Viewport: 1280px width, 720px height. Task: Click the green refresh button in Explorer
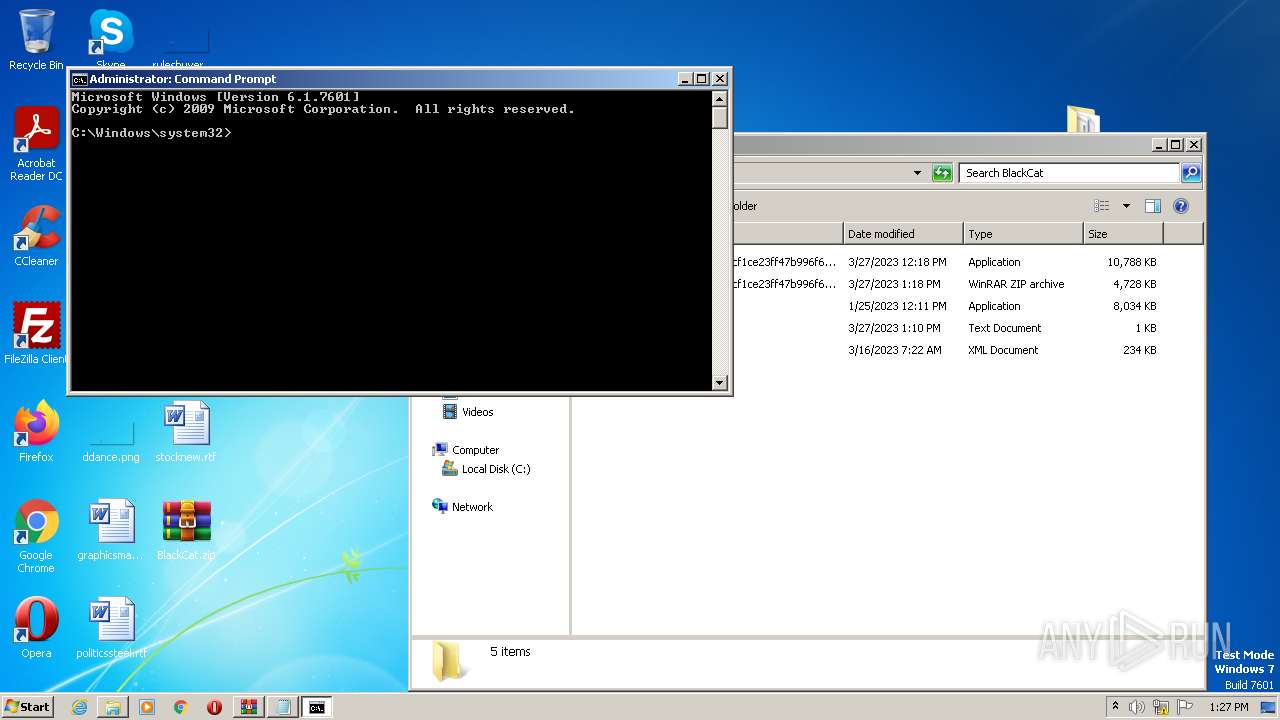(942, 173)
